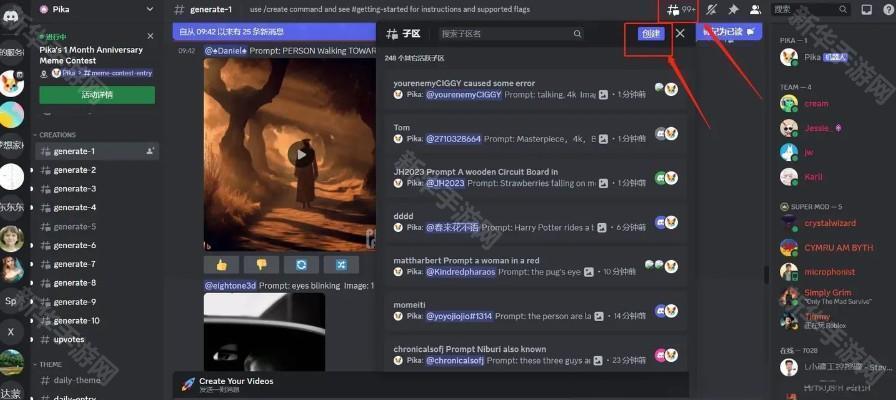
Task: Switch to the upvotes channel
Action: 70,339
